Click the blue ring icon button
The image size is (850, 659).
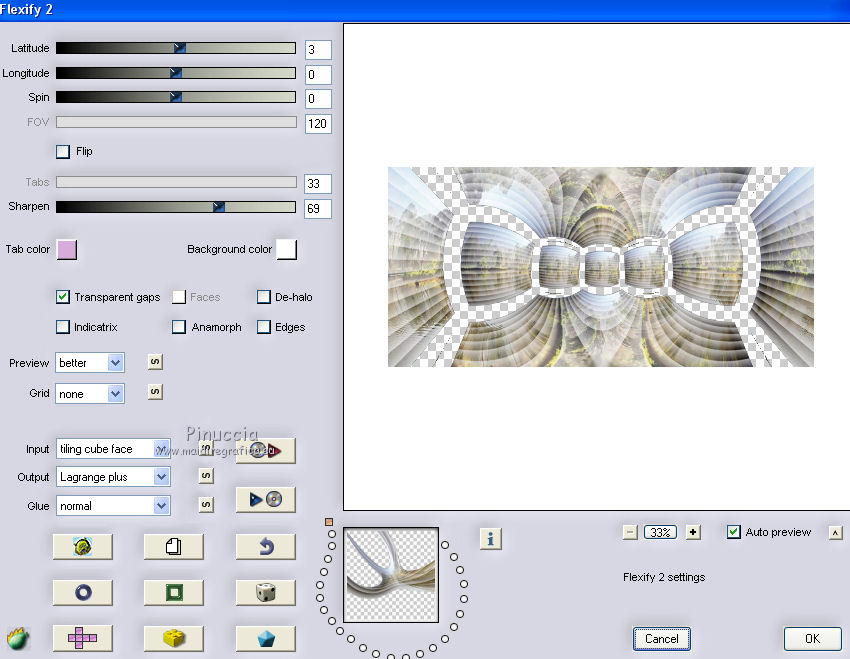point(82,592)
